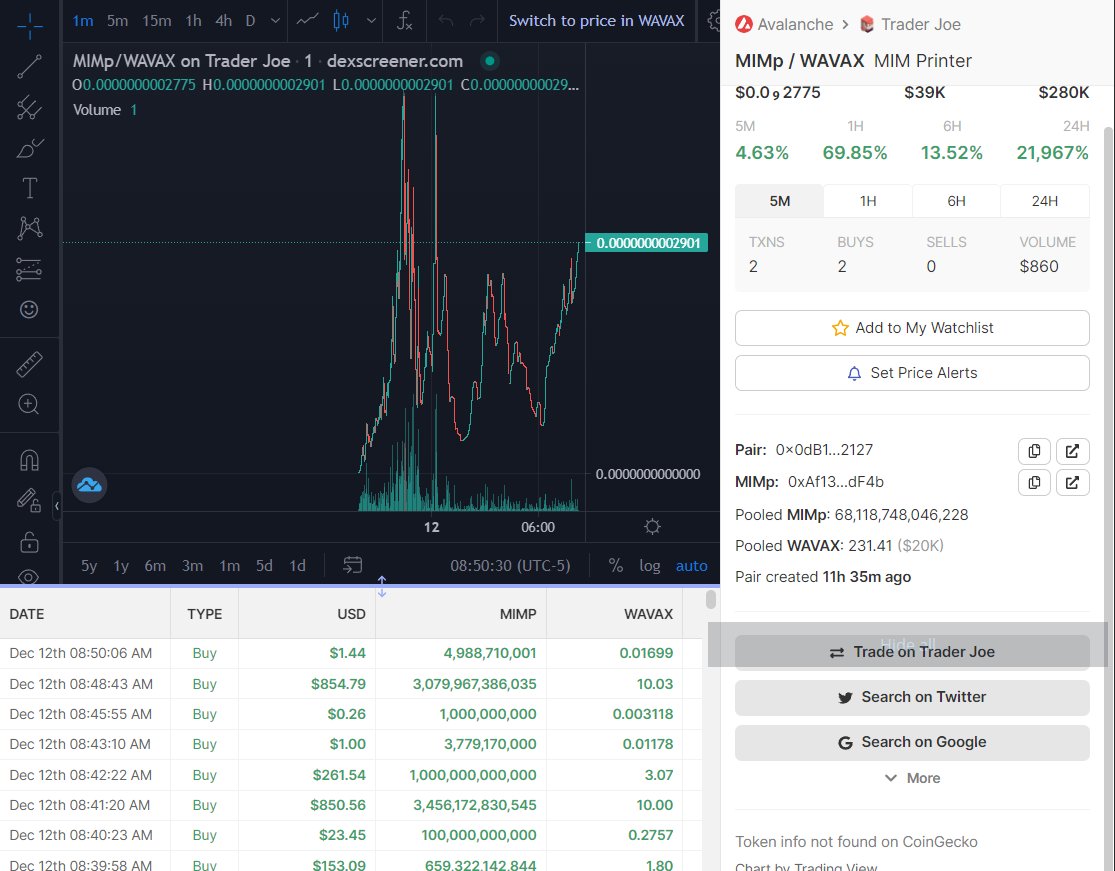Select the 1h chart interval

193,21
